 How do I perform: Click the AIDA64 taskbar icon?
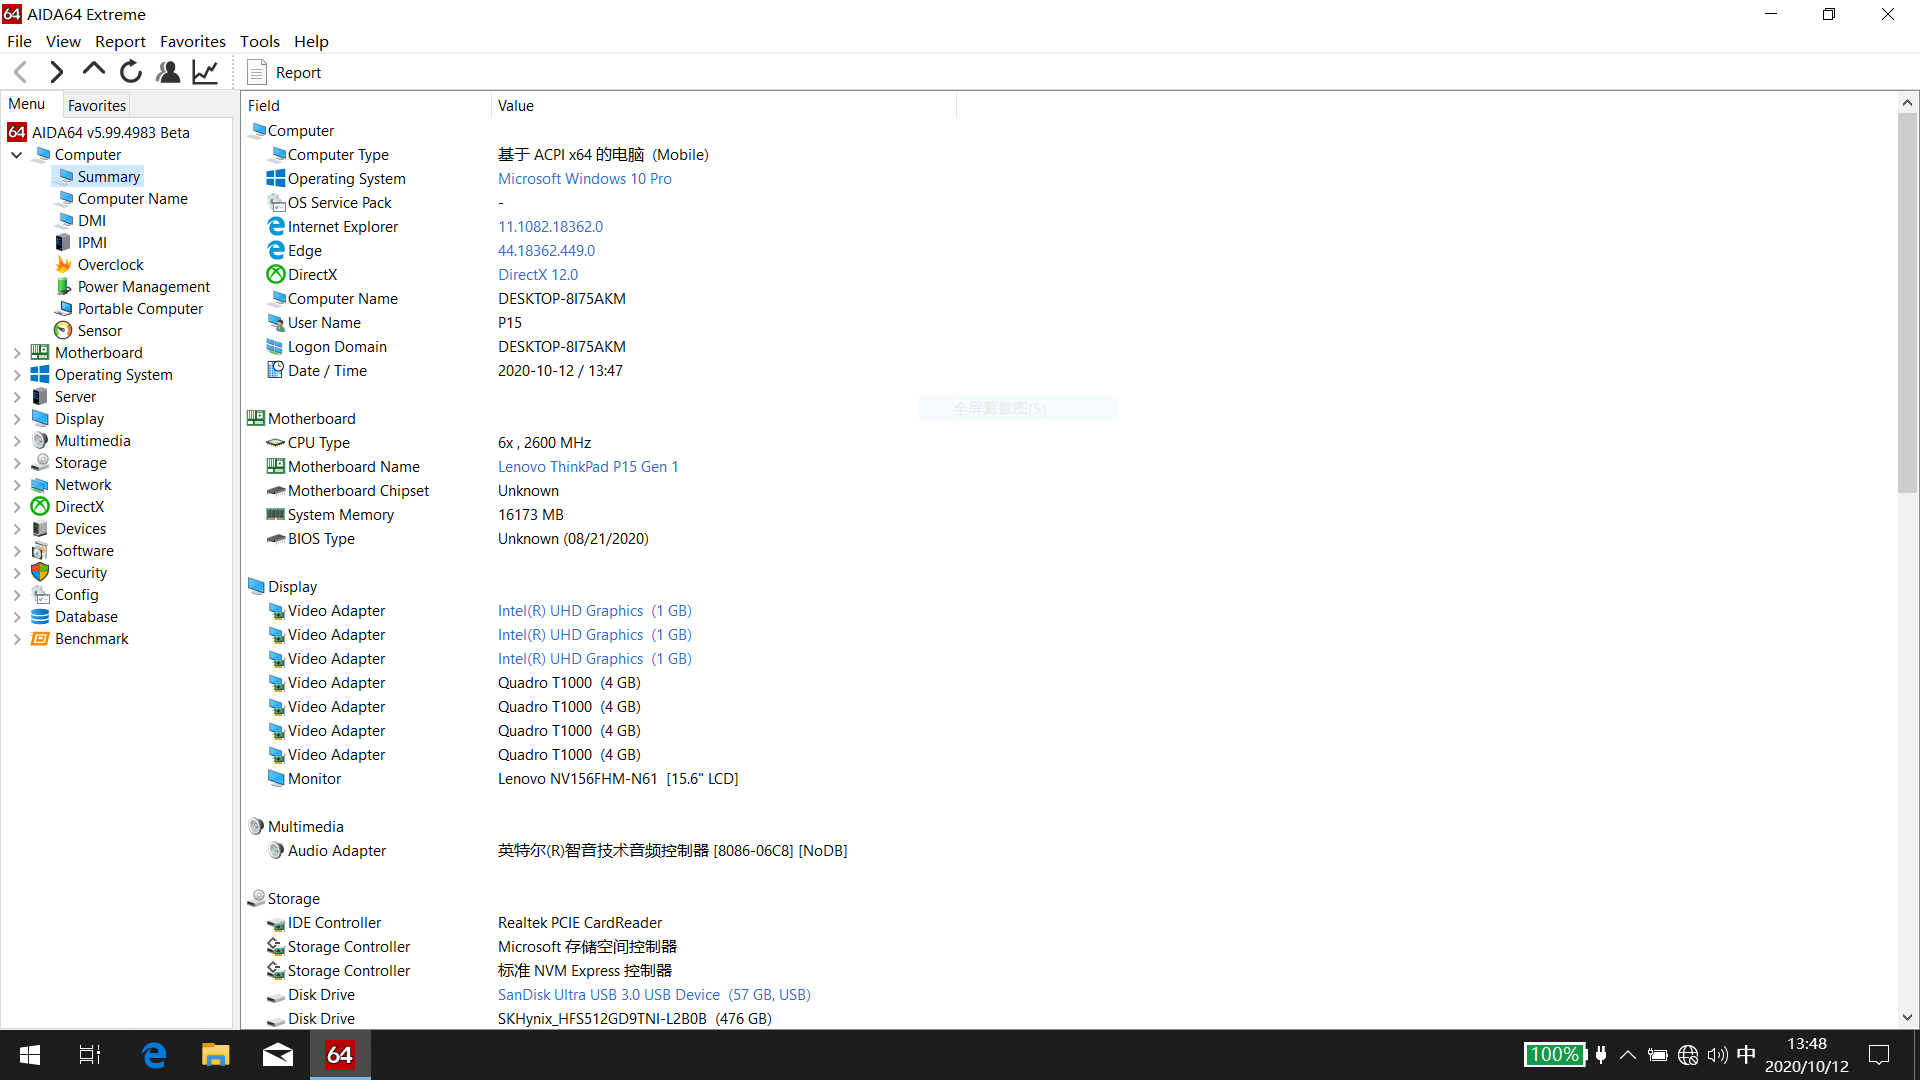click(x=340, y=1055)
